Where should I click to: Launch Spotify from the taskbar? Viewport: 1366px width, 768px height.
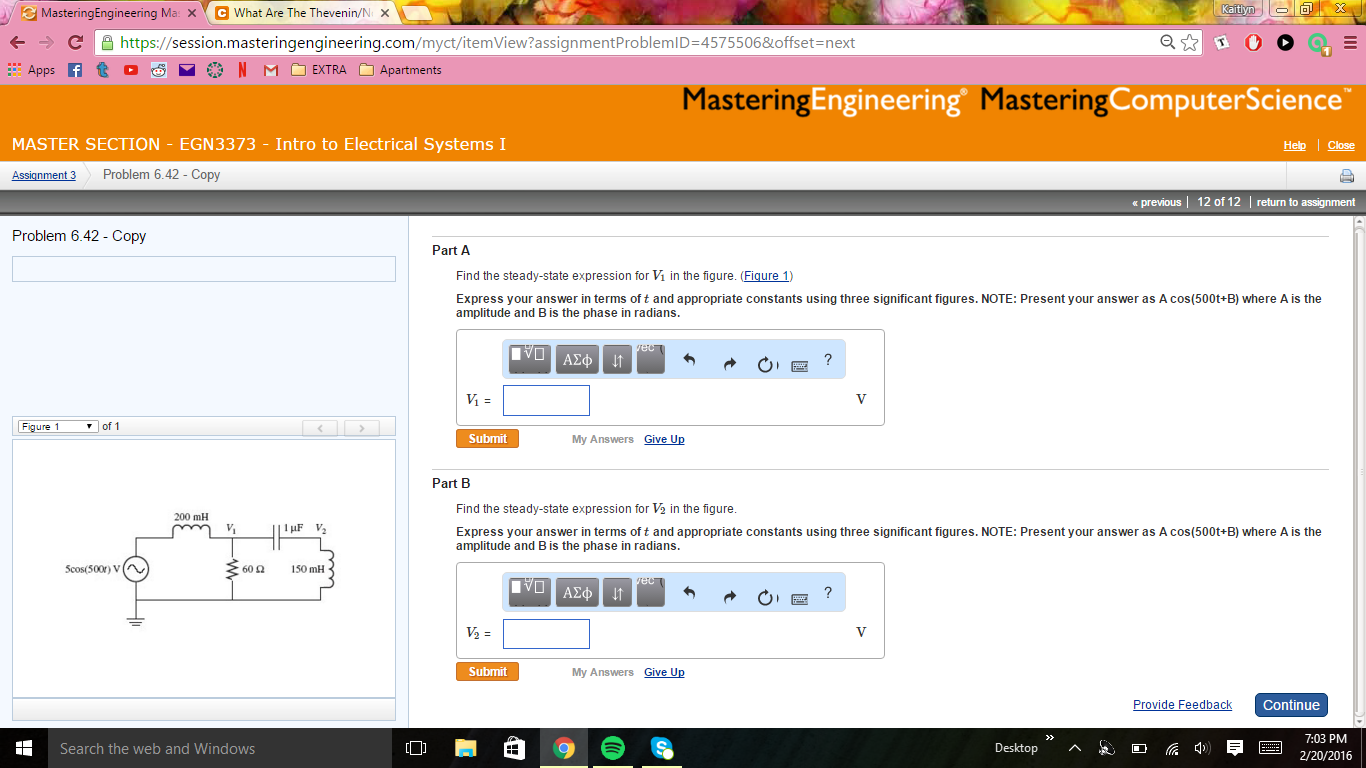(613, 747)
